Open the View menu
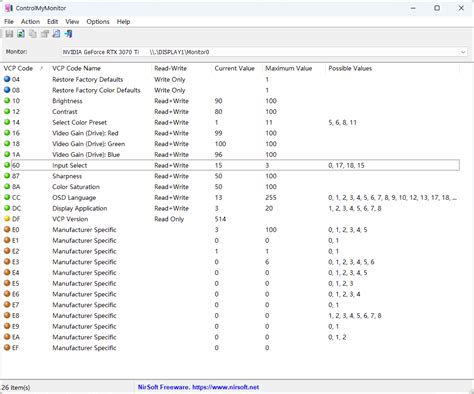The width and height of the screenshot is (474, 394). click(x=72, y=22)
